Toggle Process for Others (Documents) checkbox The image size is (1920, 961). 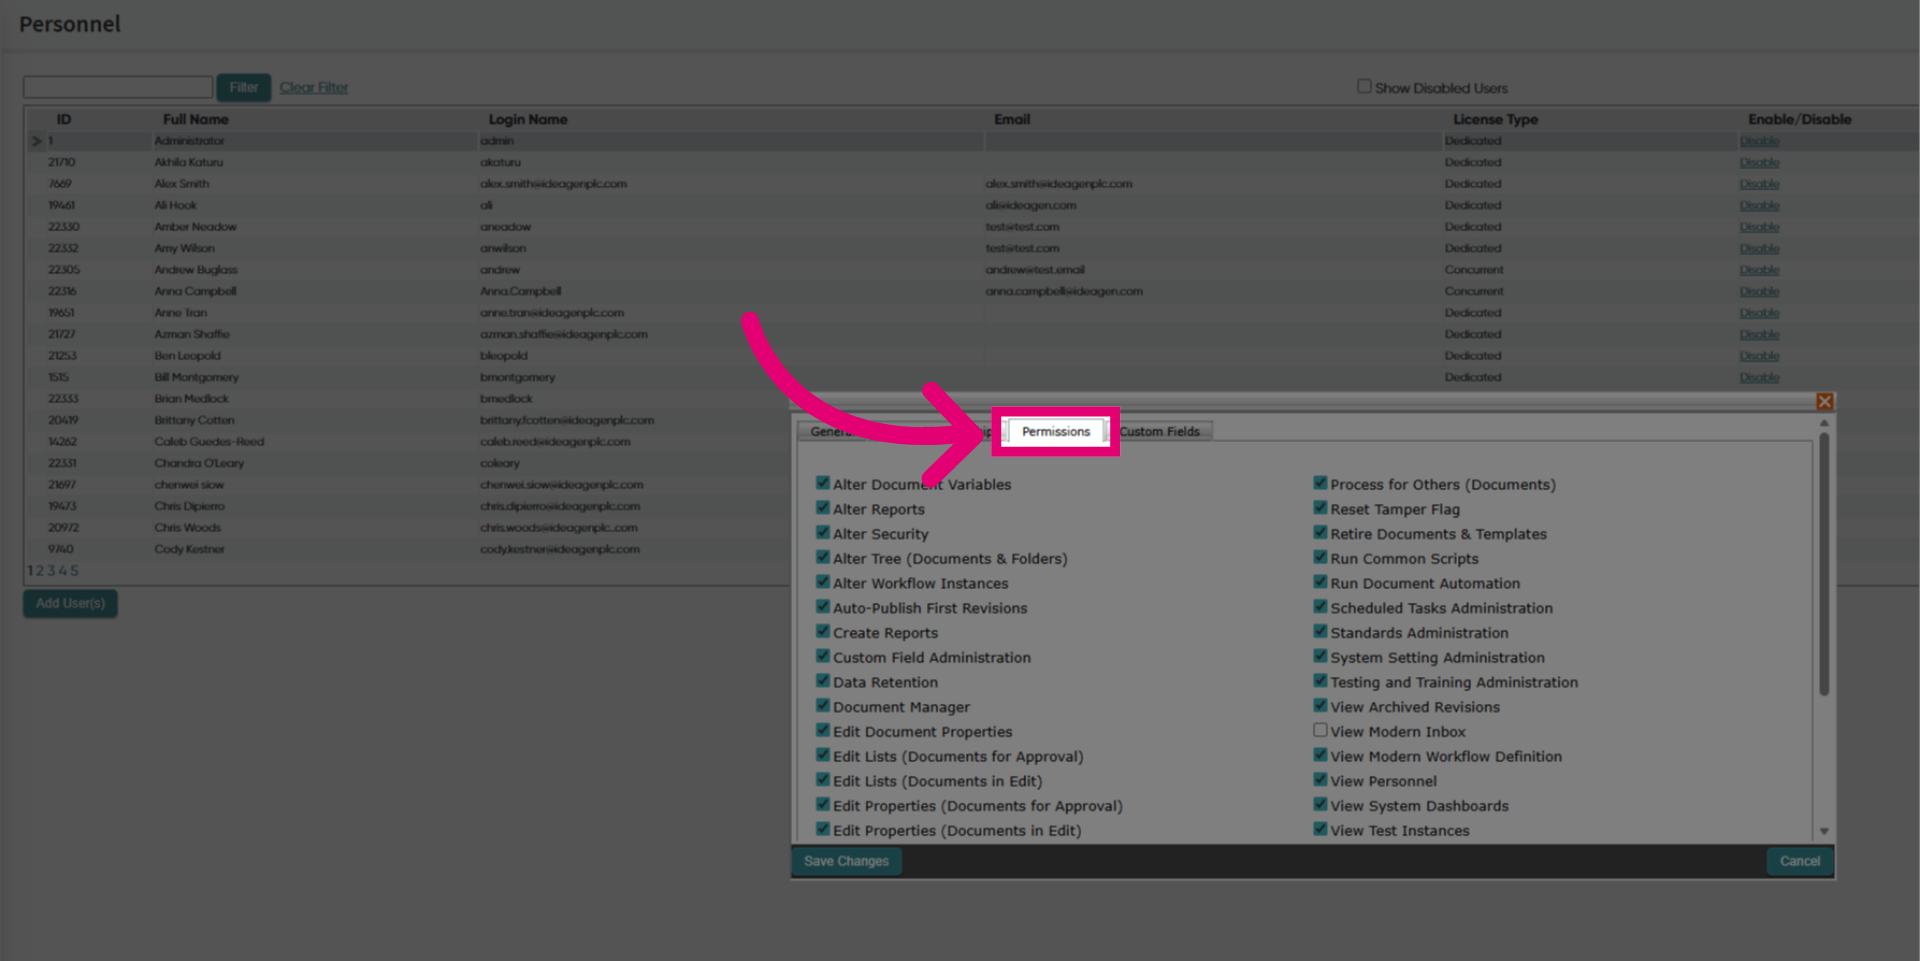tap(1320, 483)
